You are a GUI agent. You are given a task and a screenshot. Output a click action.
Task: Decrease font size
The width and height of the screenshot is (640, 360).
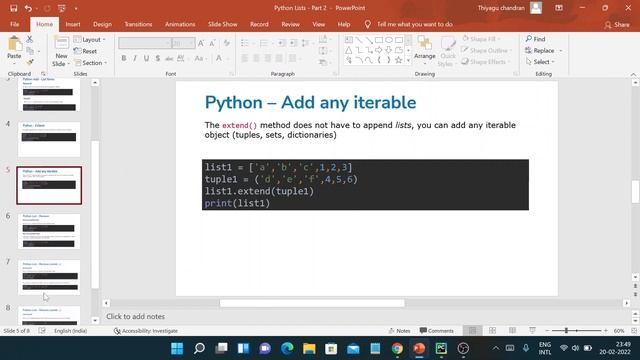212,43
